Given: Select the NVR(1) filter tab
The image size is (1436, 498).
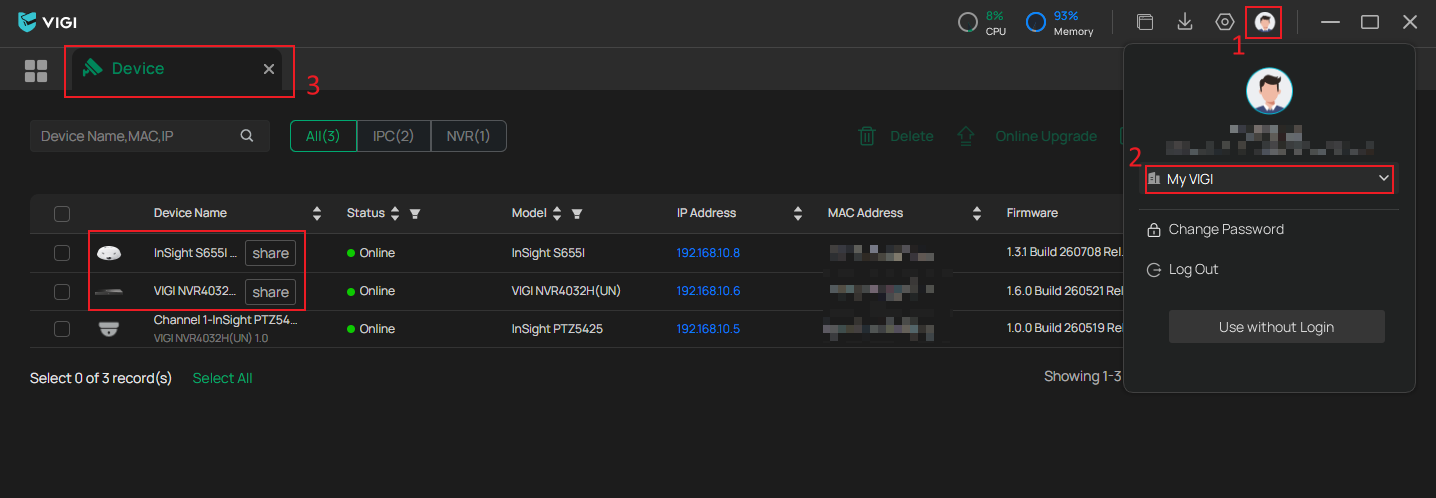Looking at the screenshot, I should [x=468, y=136].
